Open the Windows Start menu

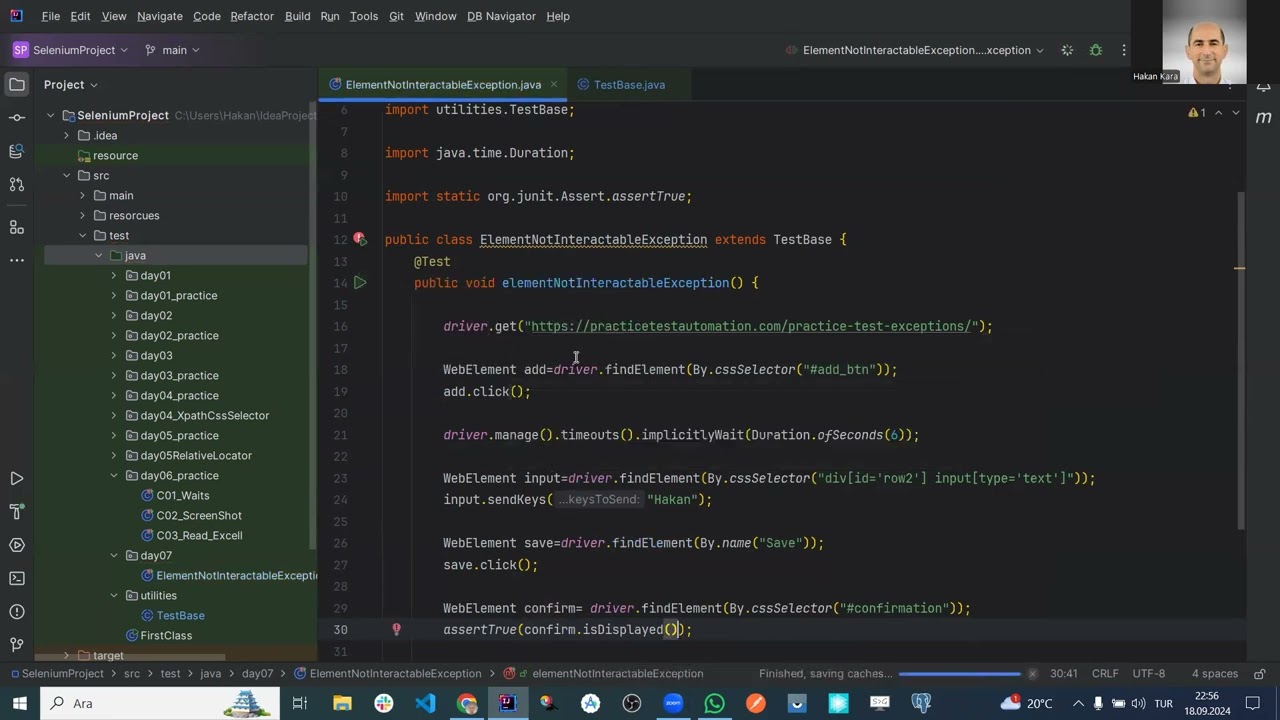20,703
